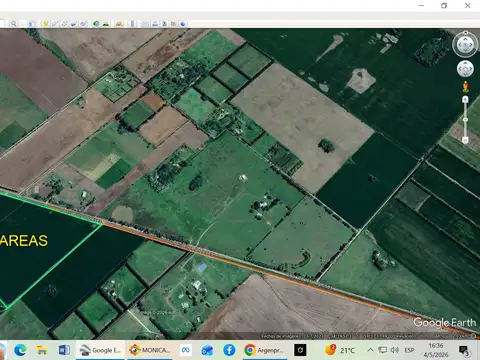Pick up the Street View pegman
The width and height of the screenshot is (480, 360).
point(466,87)
